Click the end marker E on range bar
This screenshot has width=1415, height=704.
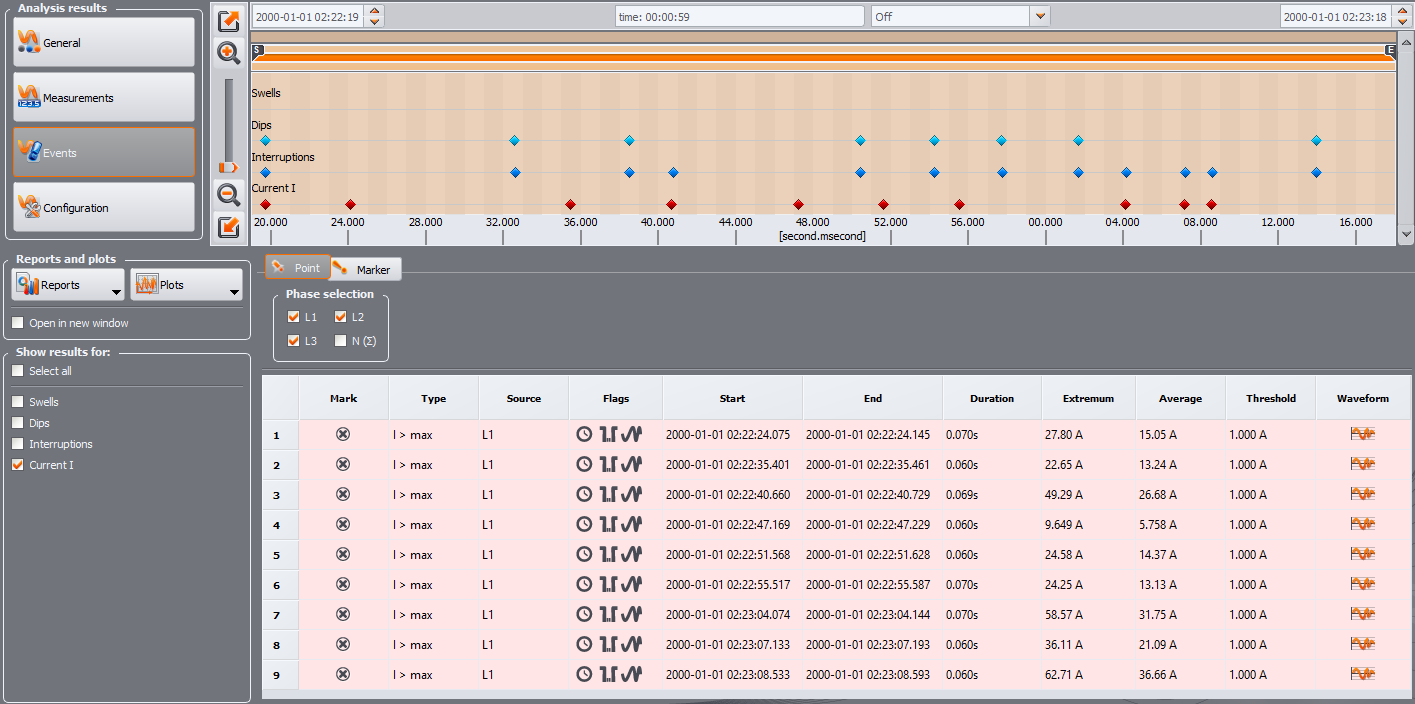click(x=1390, y=49)
